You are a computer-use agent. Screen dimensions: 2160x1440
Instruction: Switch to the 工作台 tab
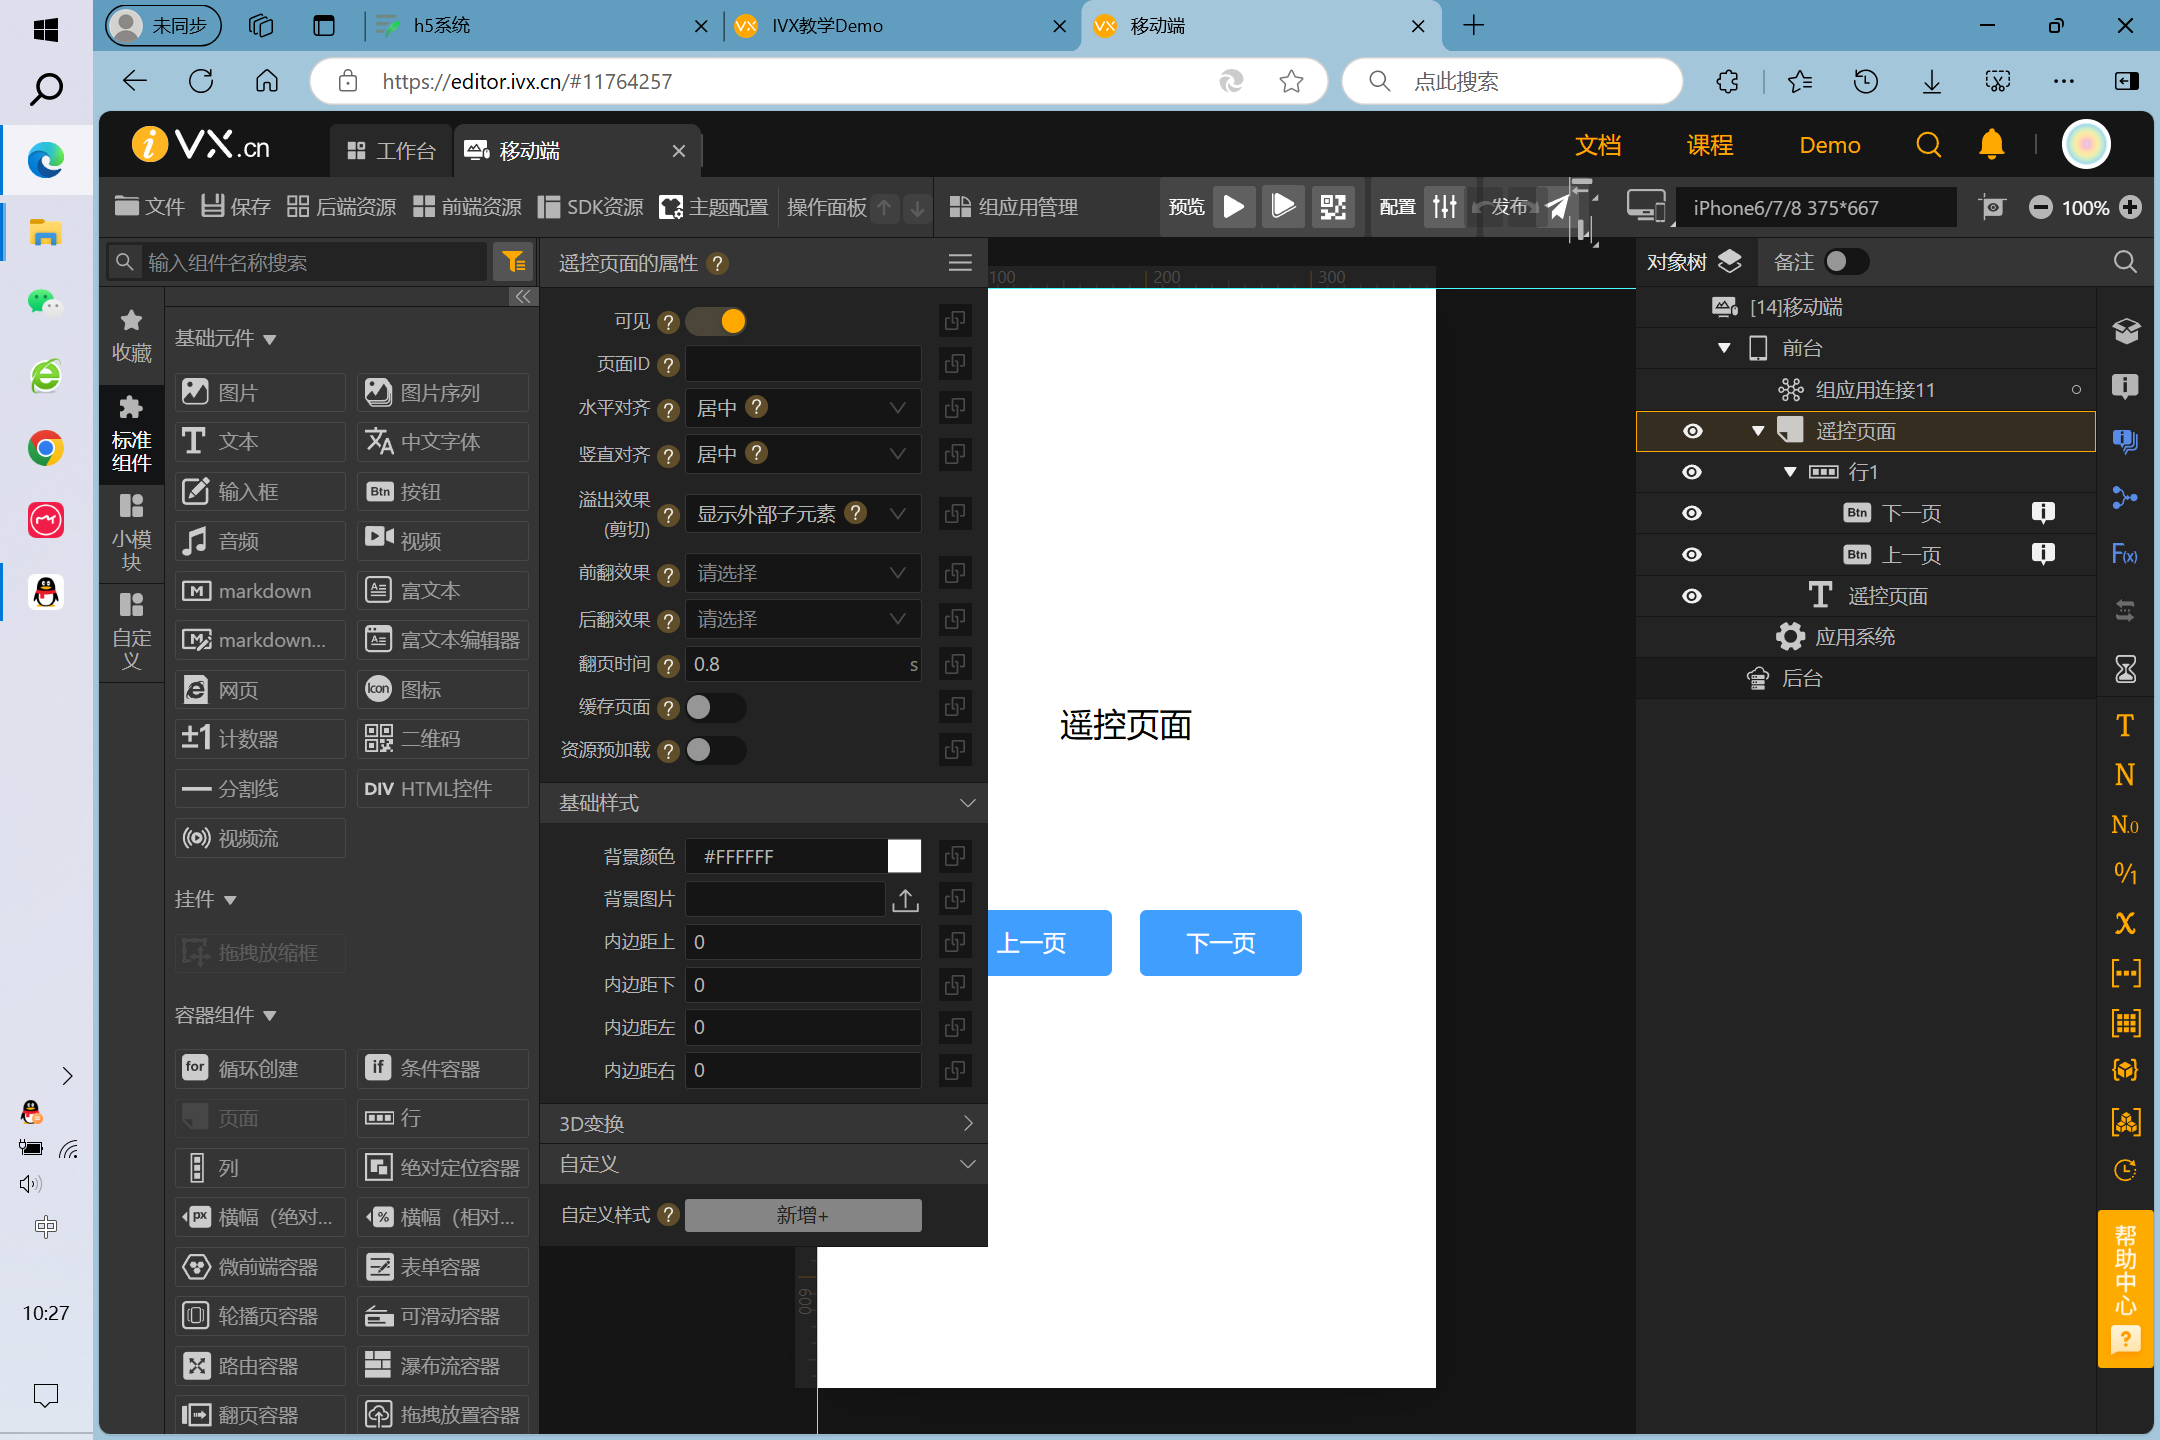point(392,151)
